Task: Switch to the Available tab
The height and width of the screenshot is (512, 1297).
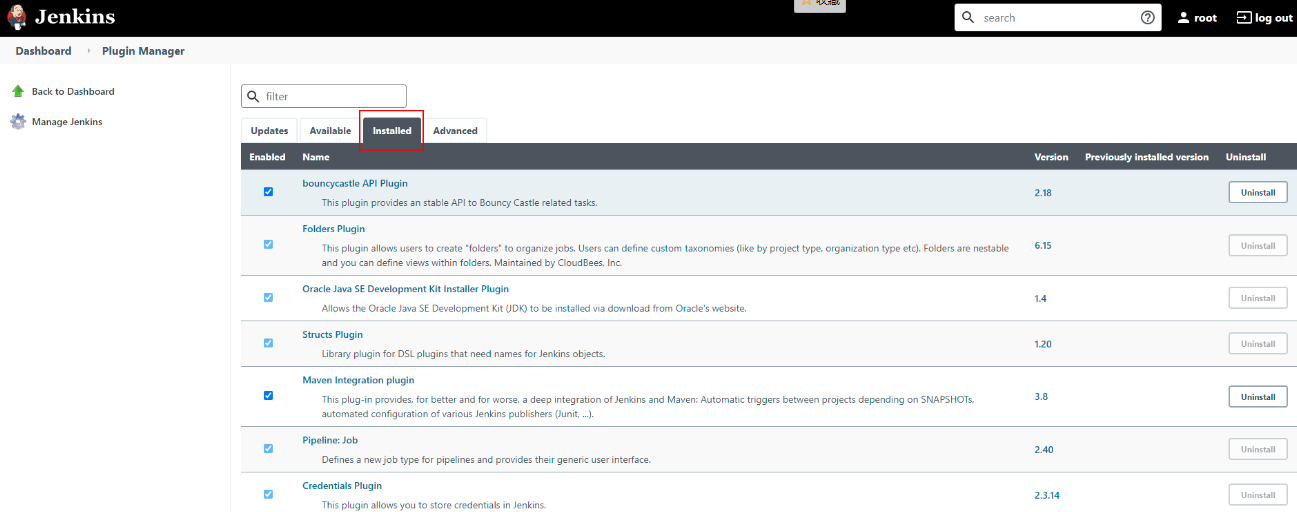Action: (x=330, y=131)
